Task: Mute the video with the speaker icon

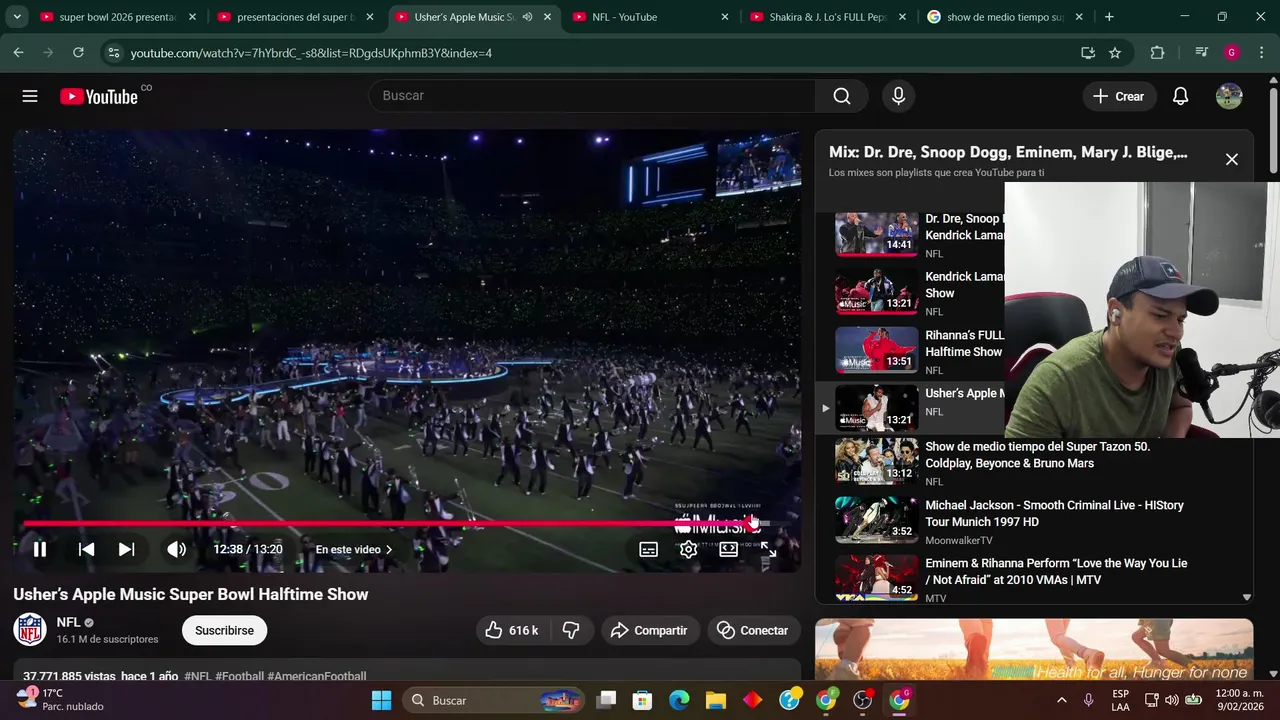Action: (x=177, y=549)
